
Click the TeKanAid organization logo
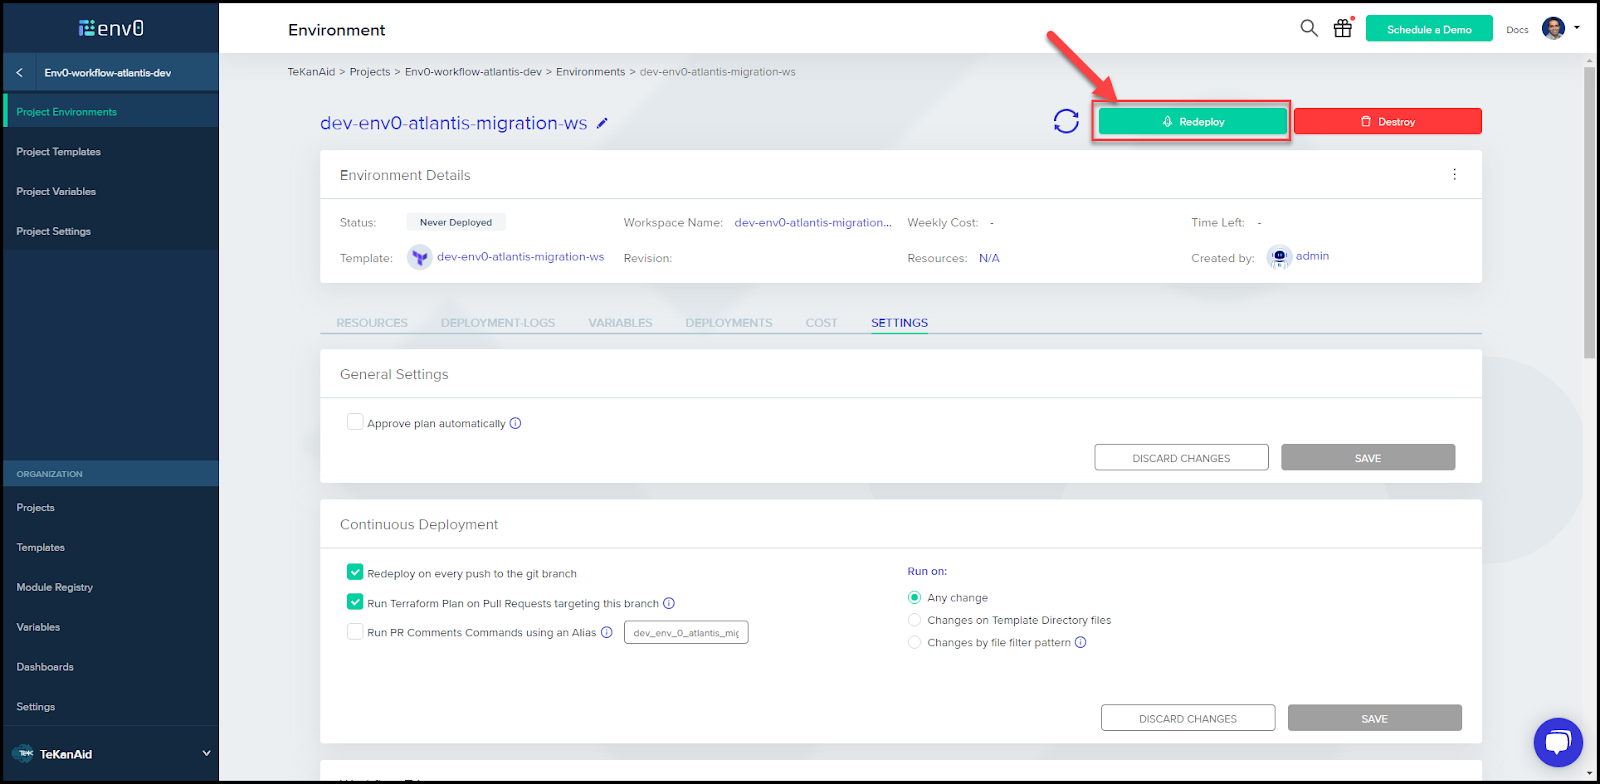(x=24, y=754)
